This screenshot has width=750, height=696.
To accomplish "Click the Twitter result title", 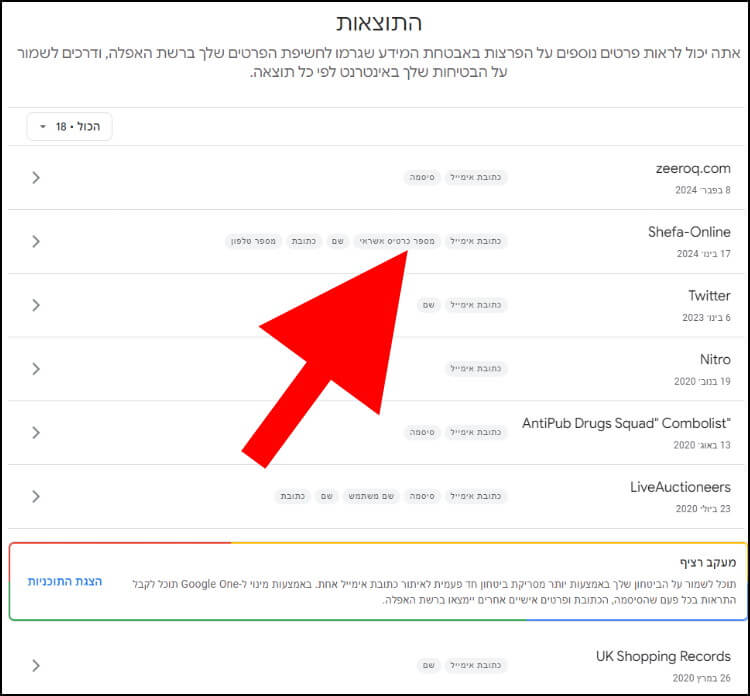I will (709, 296).
